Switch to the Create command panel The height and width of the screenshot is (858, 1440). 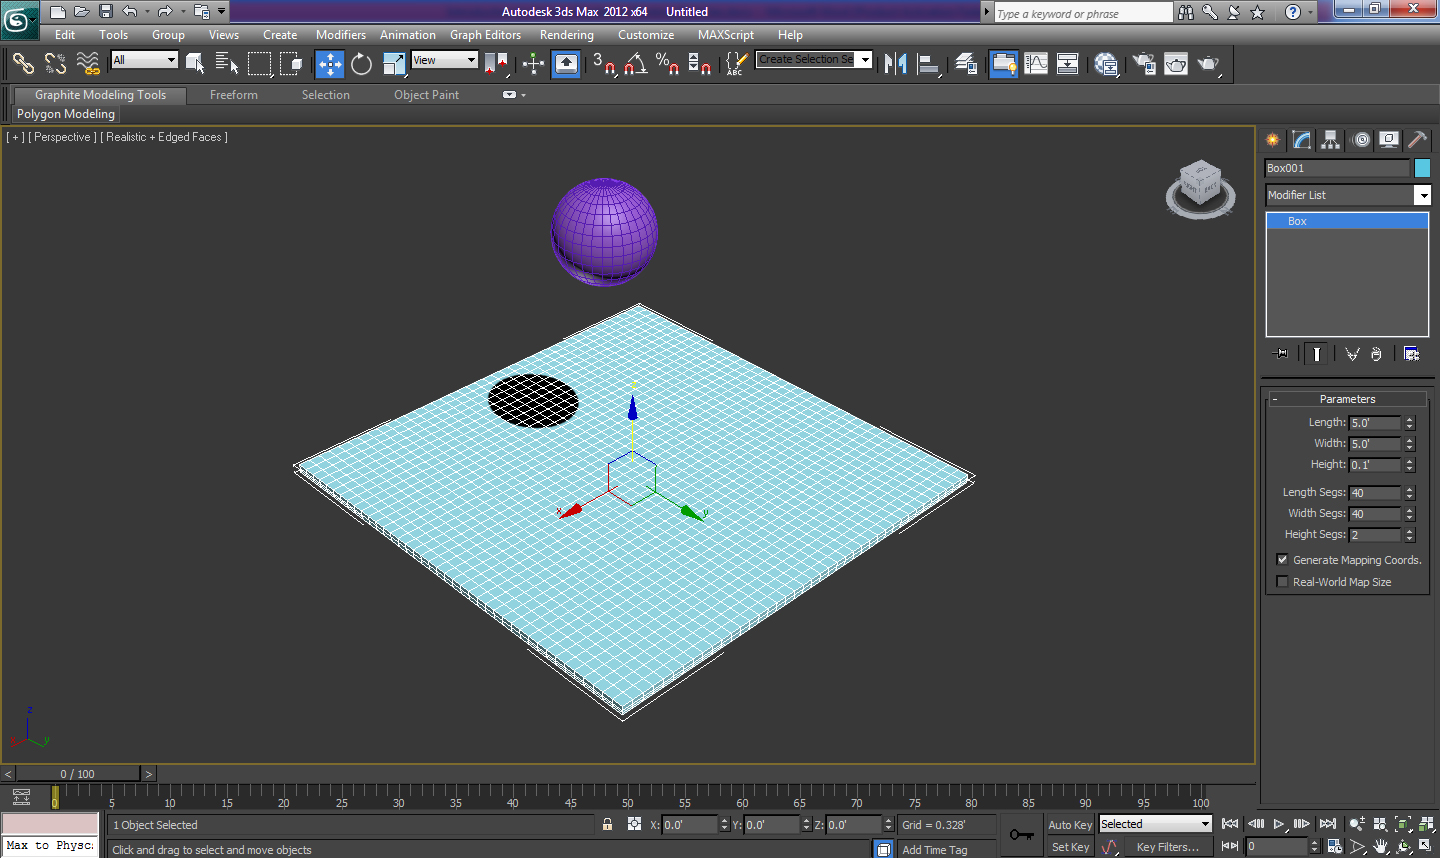point(1272,140)
